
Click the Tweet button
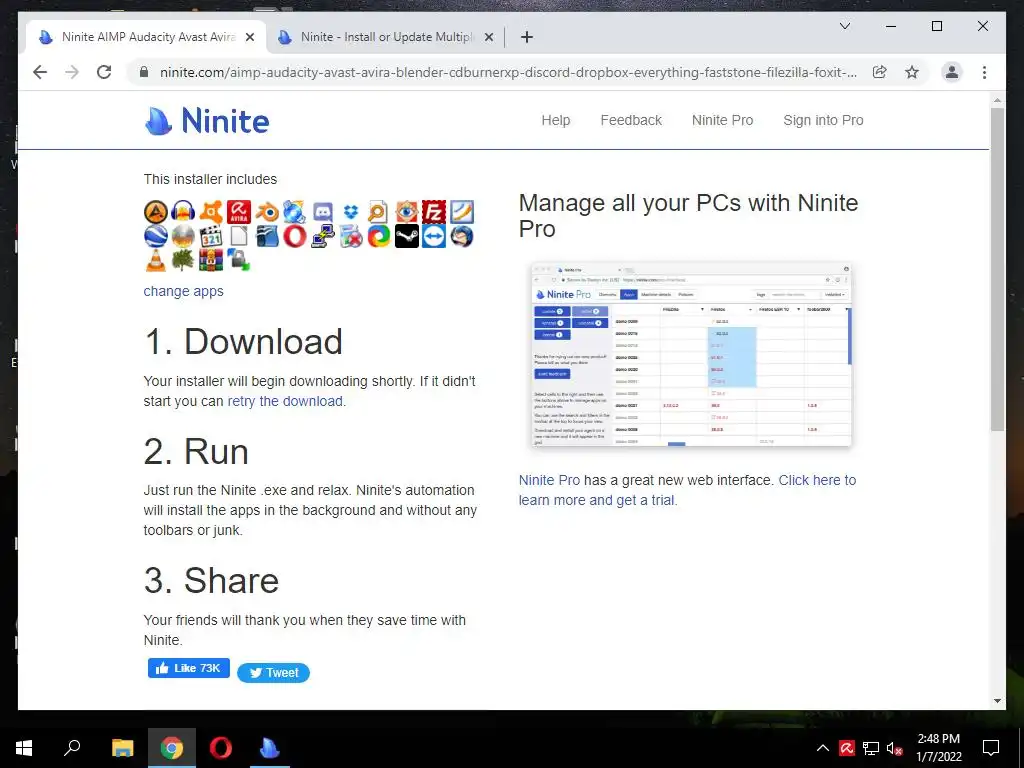[274, 673]
